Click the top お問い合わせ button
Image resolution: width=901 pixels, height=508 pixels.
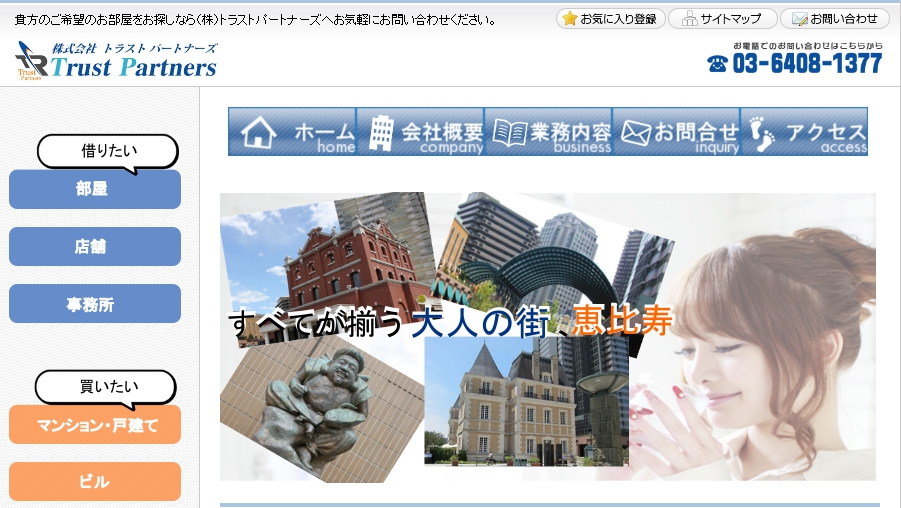point(836,19)
